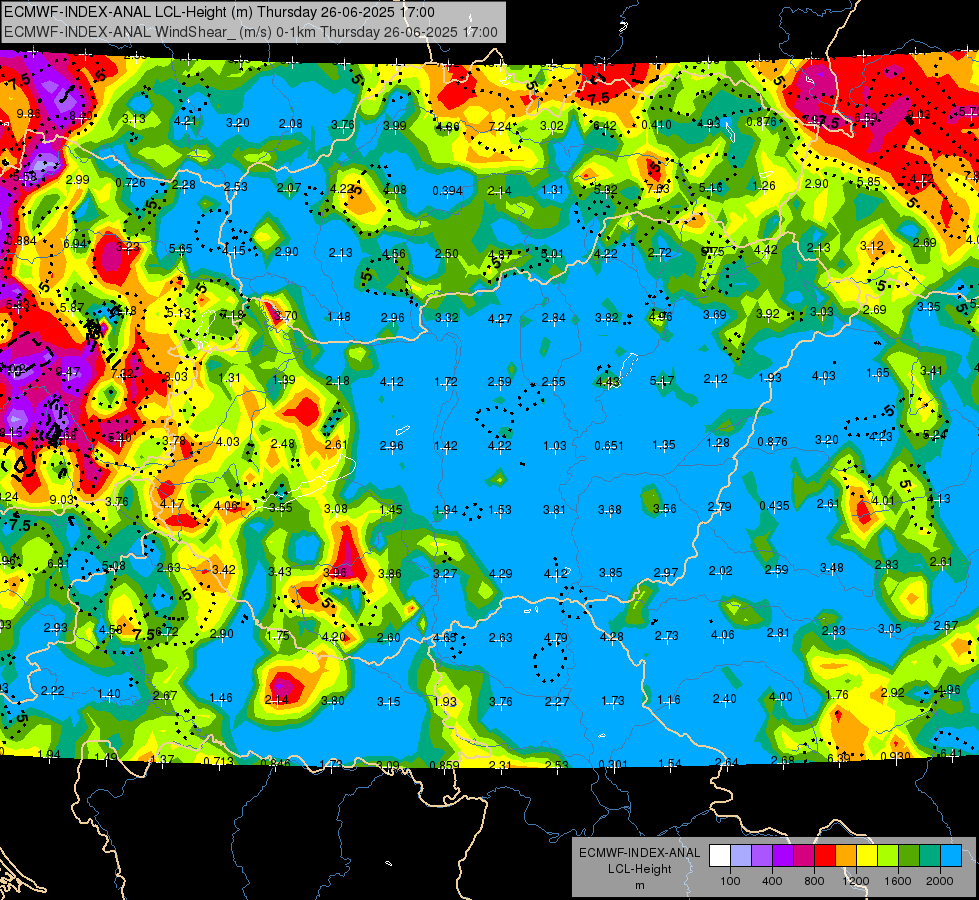The height and width of the screenshot is (900, 979).
Task: Click the wind shear value 5.24
Action: (x=935, y=434)
